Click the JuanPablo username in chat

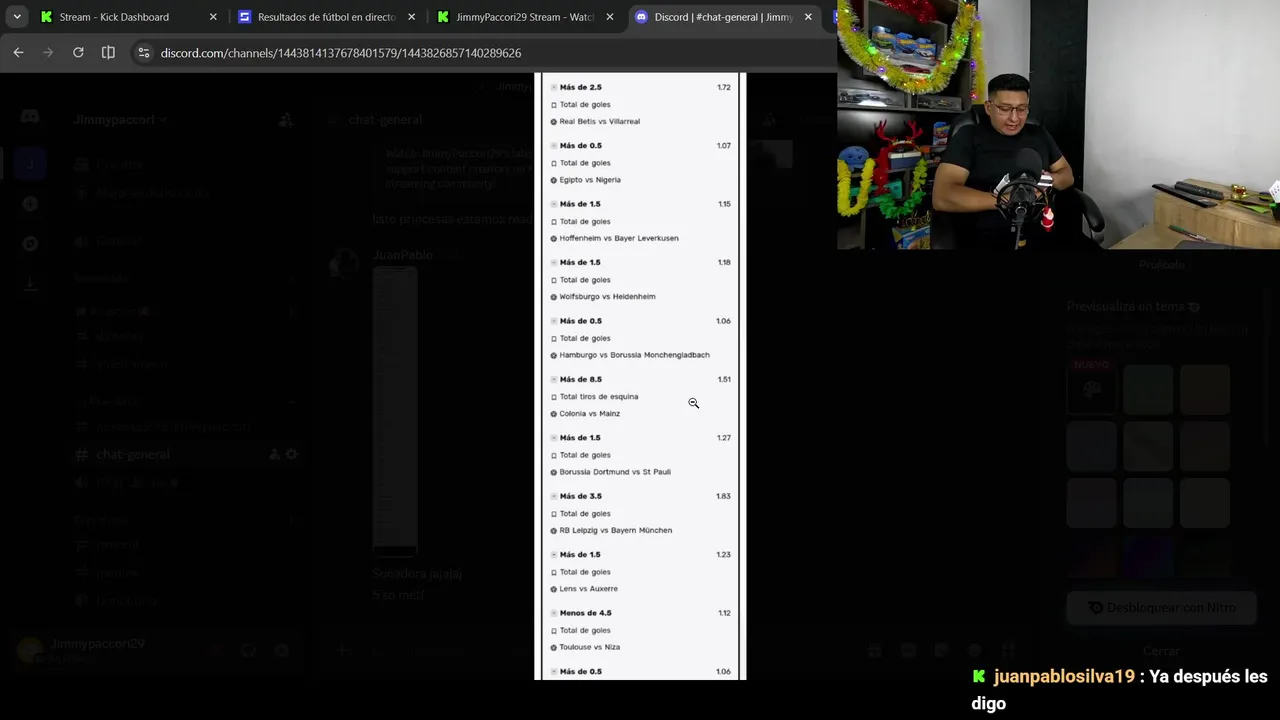click(402, 255)
